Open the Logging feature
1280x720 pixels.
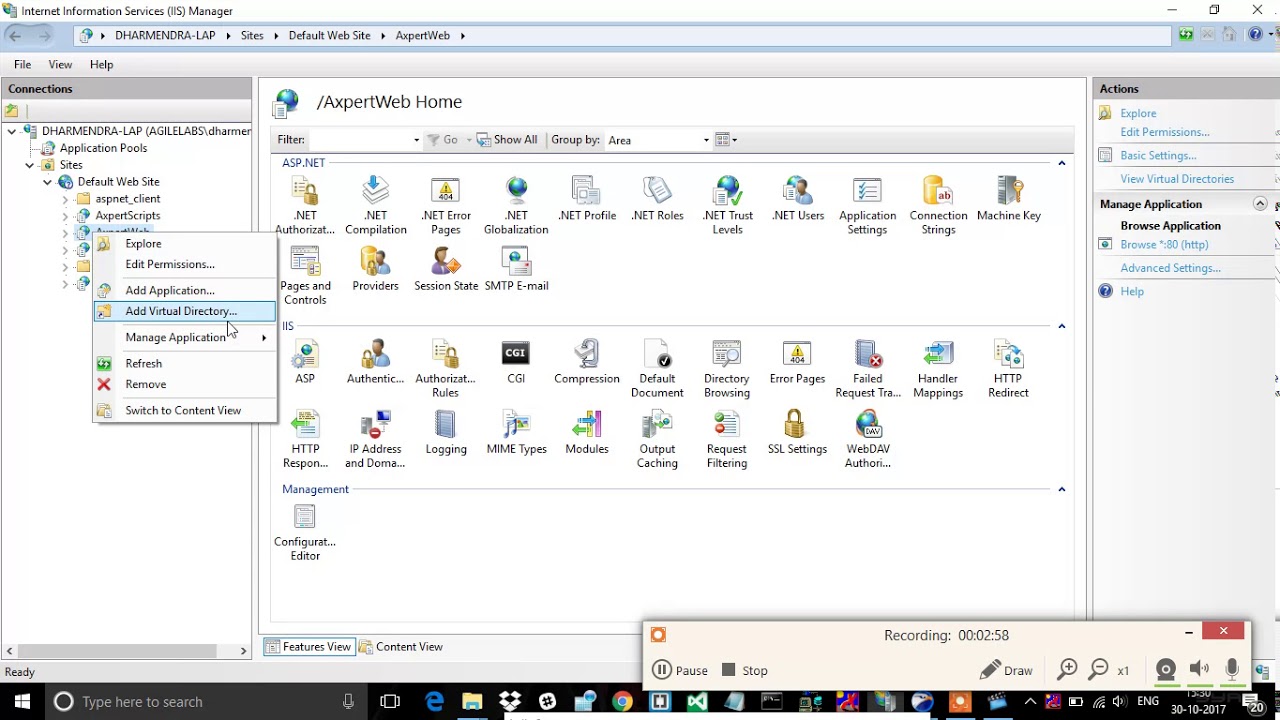[x=446, y=431]
